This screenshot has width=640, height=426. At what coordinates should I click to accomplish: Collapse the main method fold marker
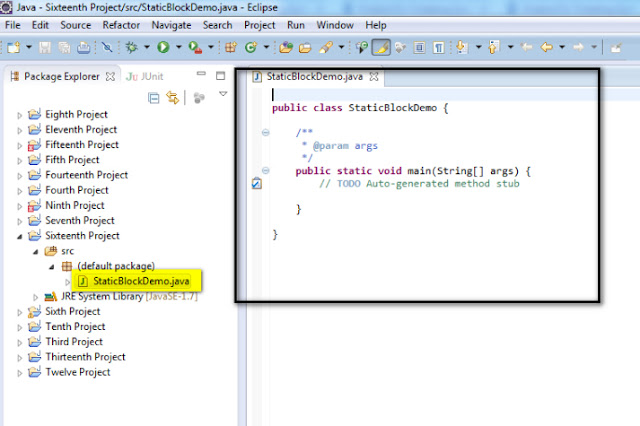[x=265, y=171]
